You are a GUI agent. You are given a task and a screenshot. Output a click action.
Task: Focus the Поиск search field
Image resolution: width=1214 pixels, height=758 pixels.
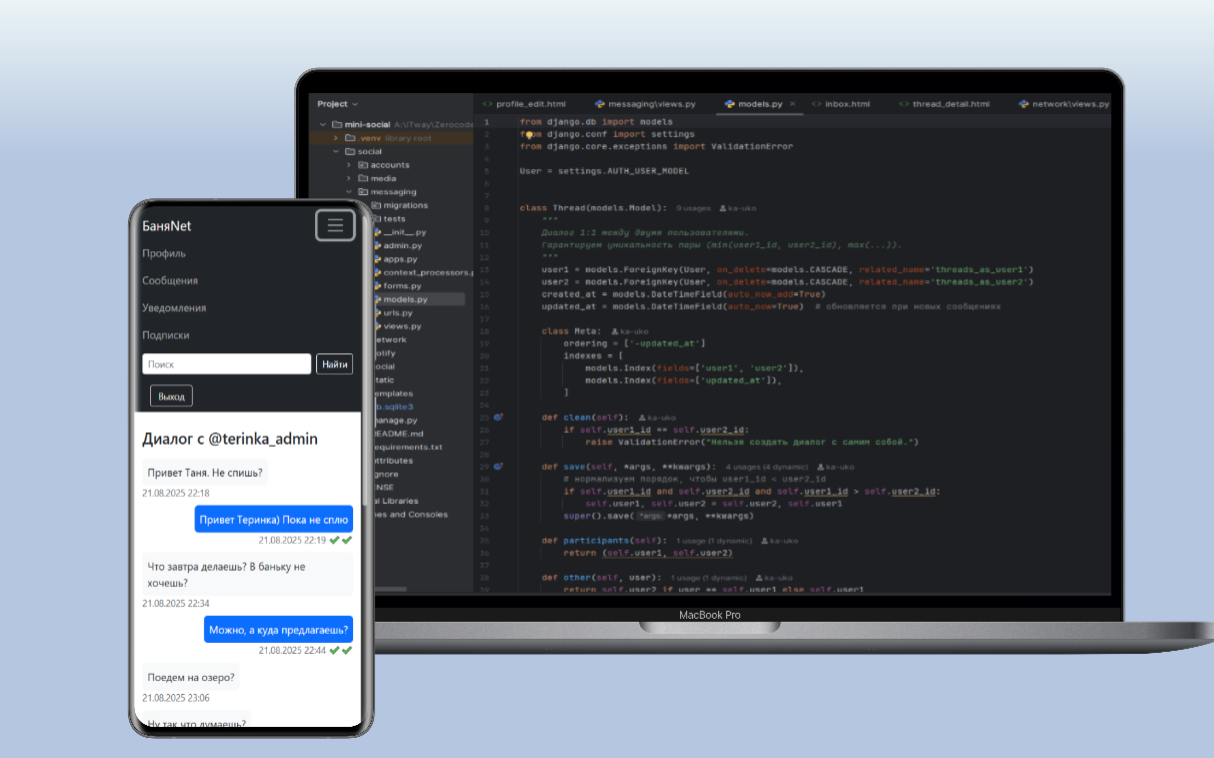[x=226, y=364]
